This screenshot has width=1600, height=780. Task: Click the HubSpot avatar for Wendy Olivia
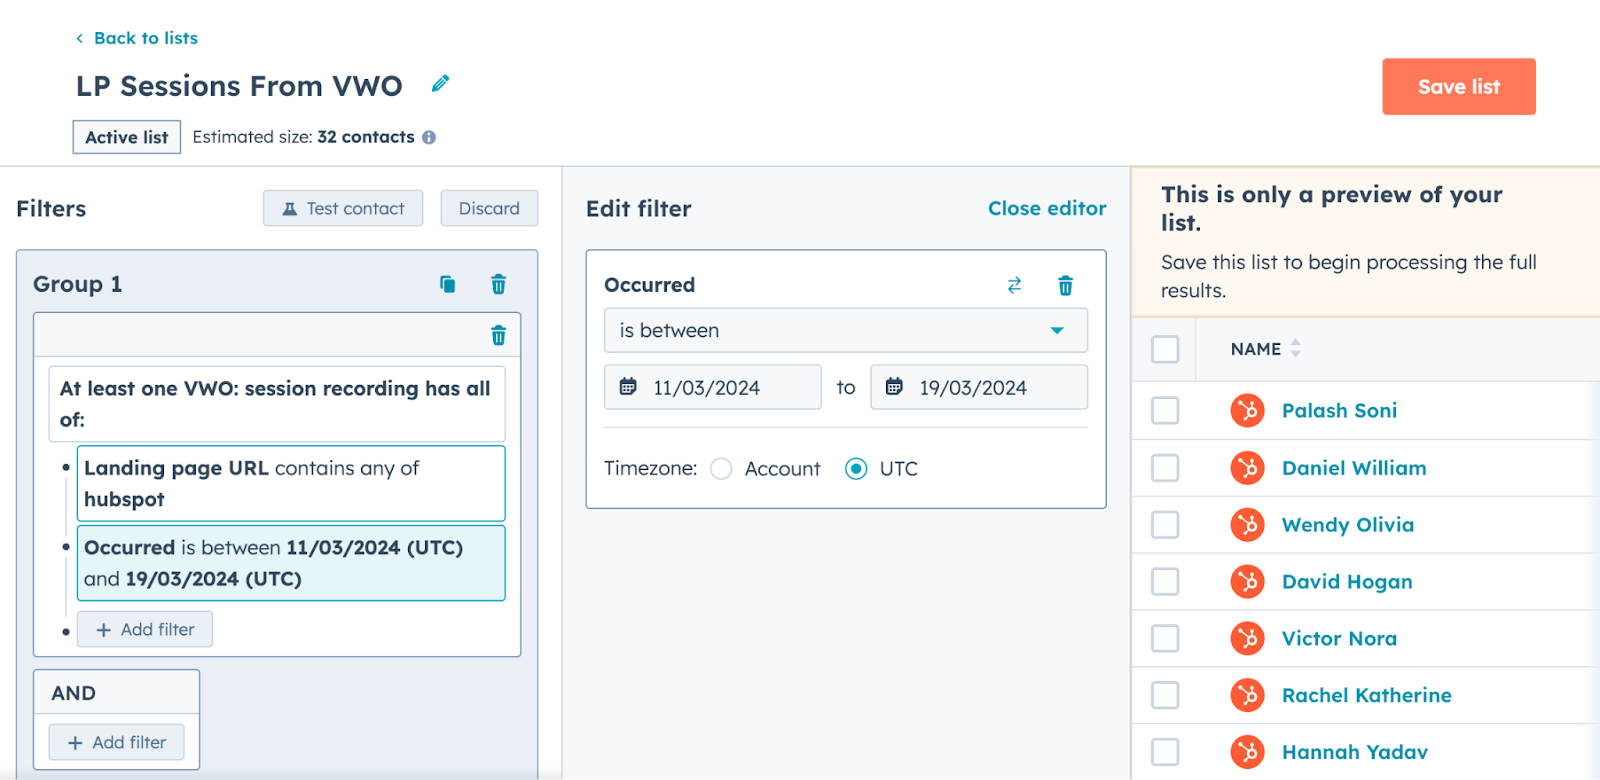pos(1247,525)
